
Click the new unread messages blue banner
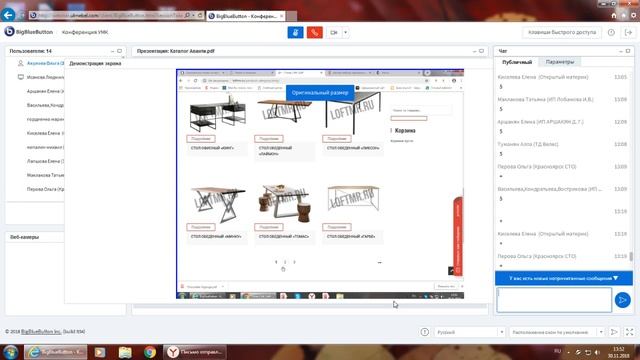(x=564, y=278)
